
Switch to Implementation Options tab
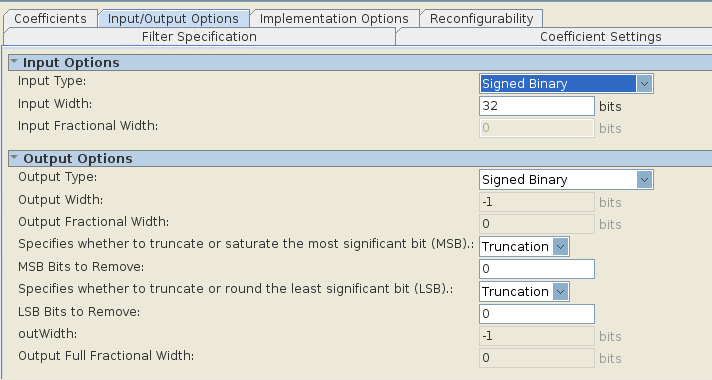tap(334, 19)
